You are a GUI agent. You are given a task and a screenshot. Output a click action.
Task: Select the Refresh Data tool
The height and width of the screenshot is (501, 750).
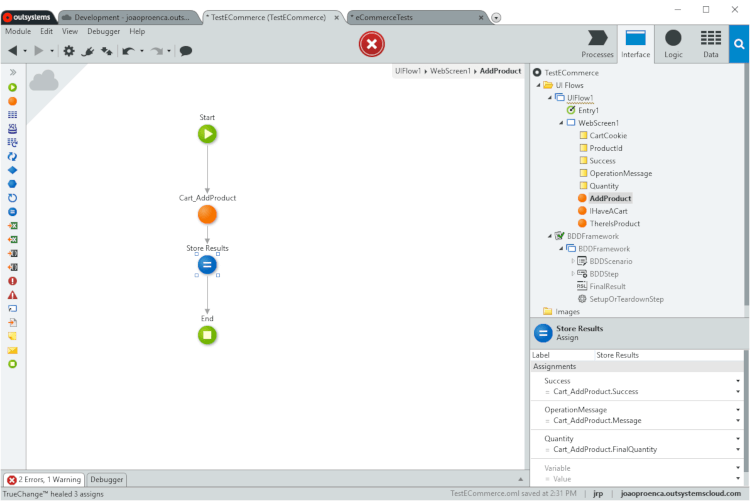pos(12,143)
